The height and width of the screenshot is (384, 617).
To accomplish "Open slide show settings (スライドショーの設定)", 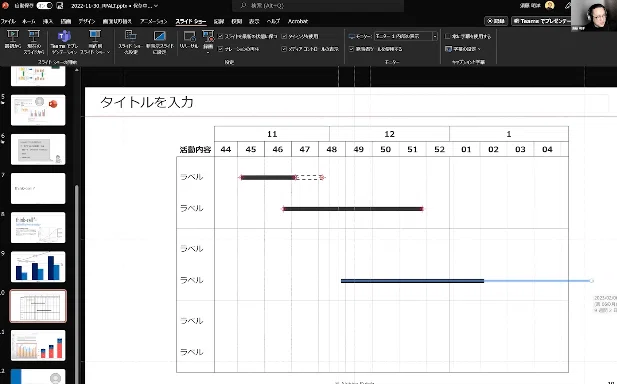I will [130, 41].
